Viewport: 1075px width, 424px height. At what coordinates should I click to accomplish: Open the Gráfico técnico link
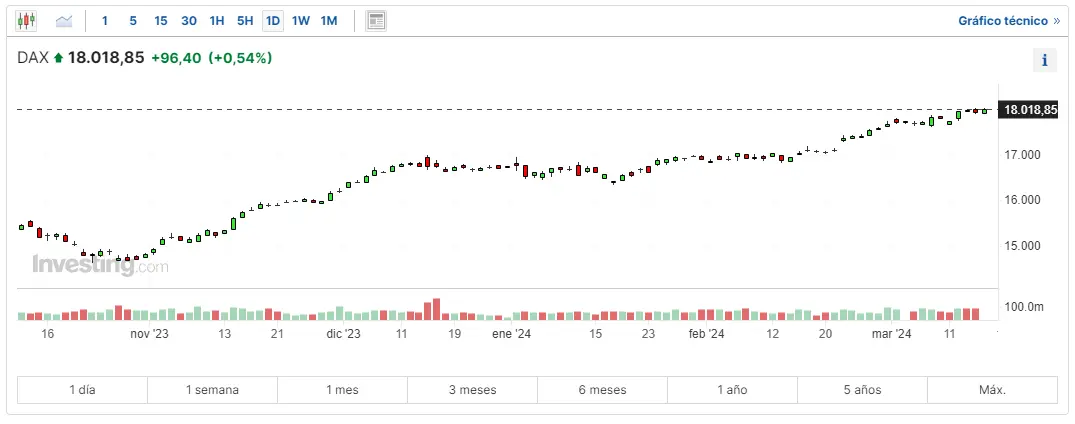(1008, 20)
